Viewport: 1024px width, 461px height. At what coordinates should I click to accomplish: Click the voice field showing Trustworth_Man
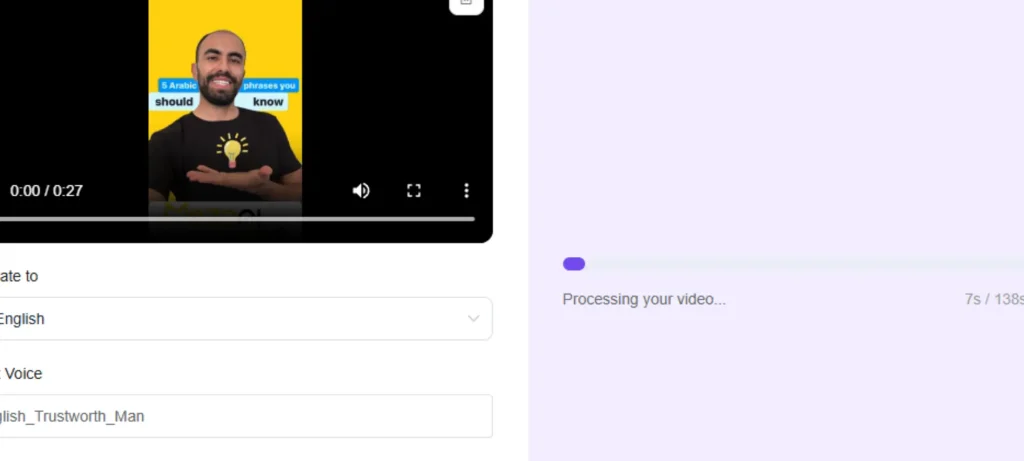[x=246, y=416]
